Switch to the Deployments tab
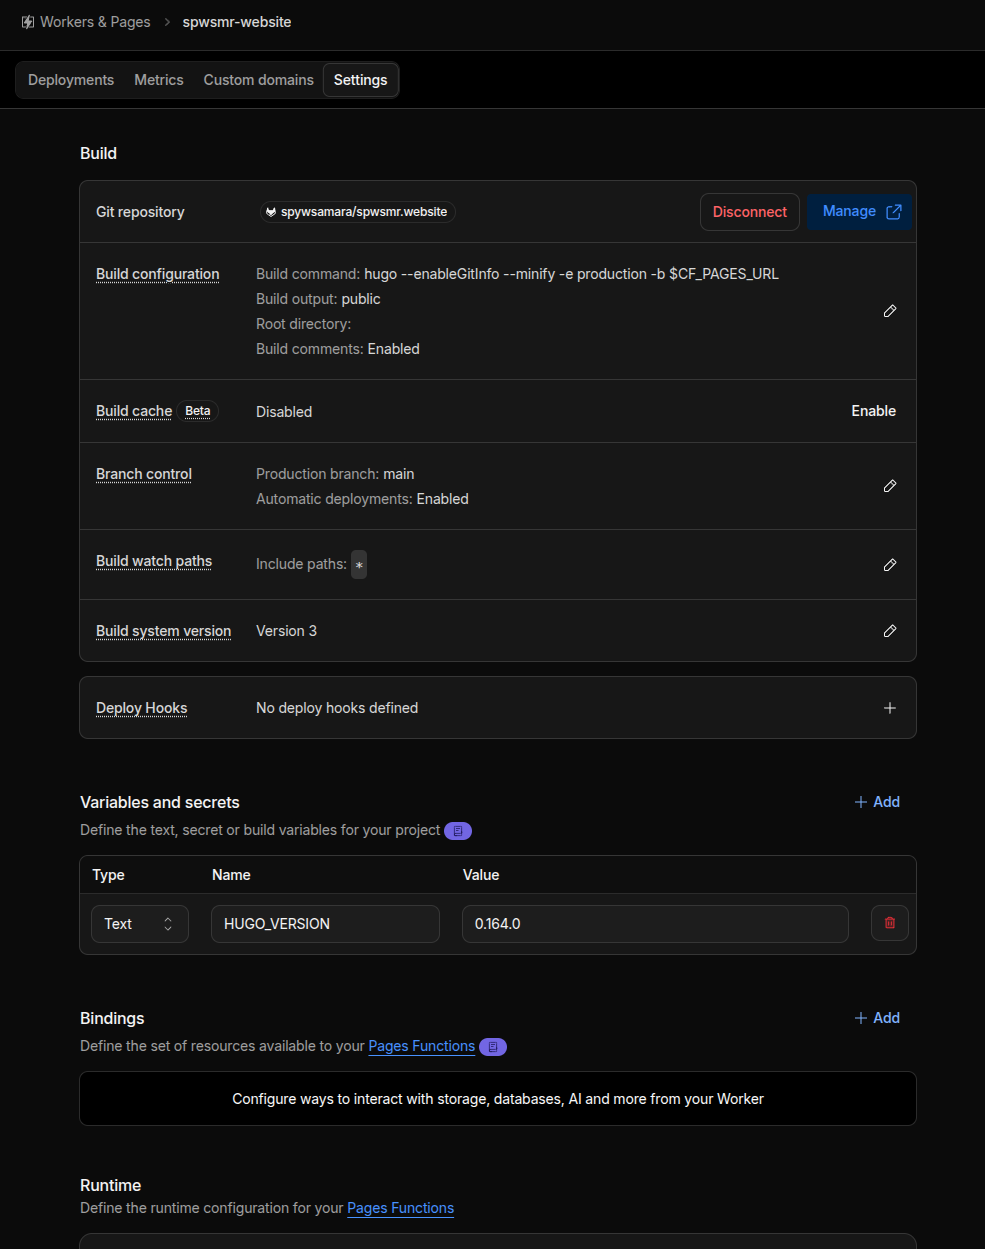The width and height of the screenshot is (985, 1249). [x=71, y=80]
